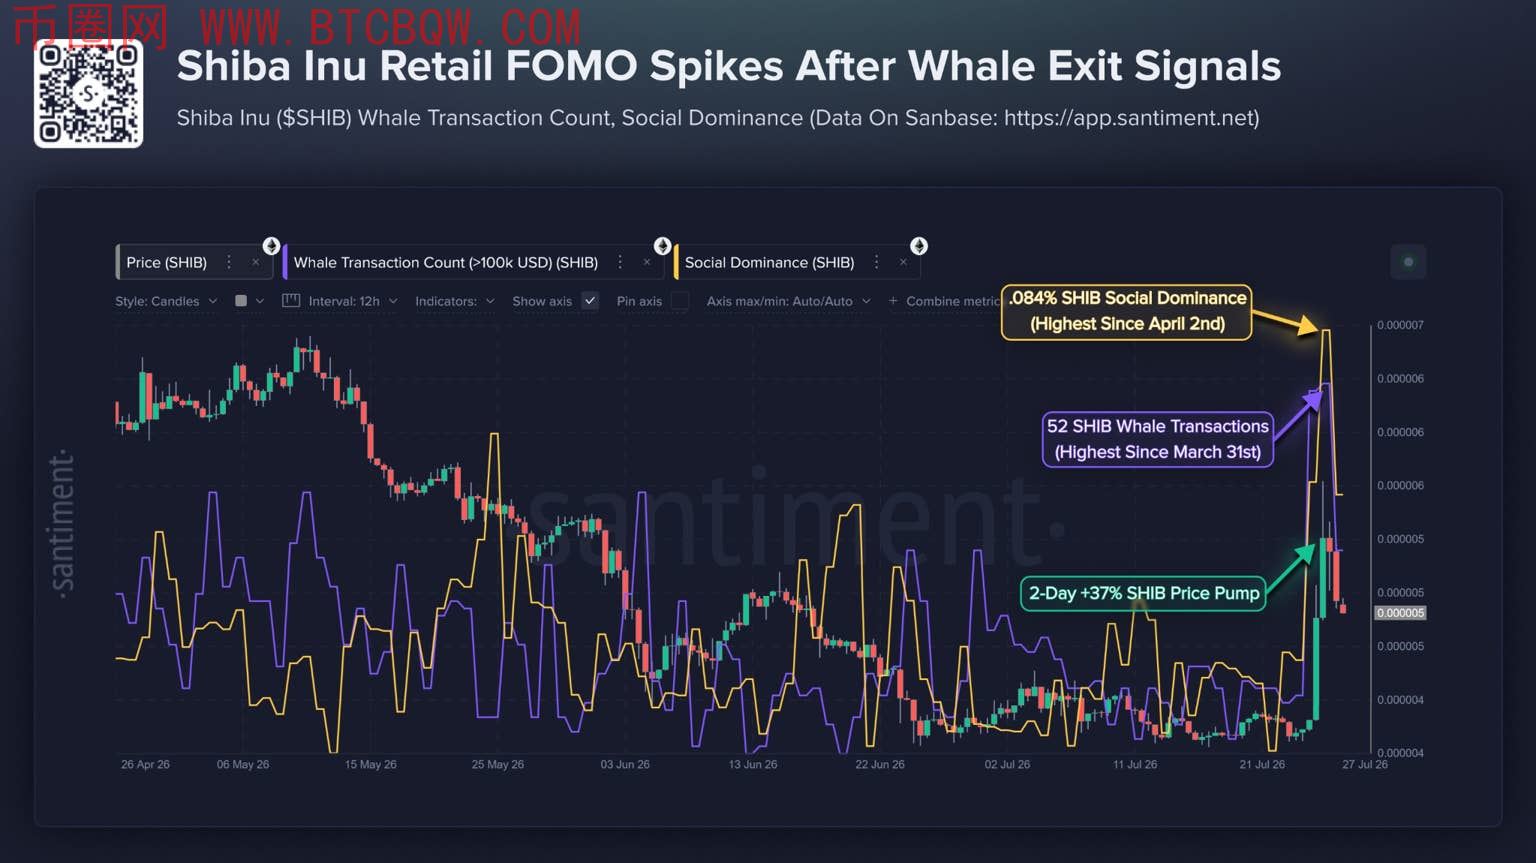Open the Axis max/min Auto/Auto dropdown

pos(788,301)
